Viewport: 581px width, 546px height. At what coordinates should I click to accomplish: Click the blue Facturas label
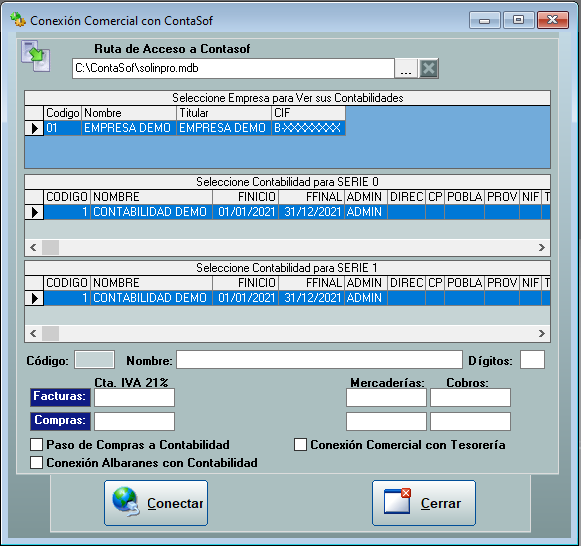point(60,397)
